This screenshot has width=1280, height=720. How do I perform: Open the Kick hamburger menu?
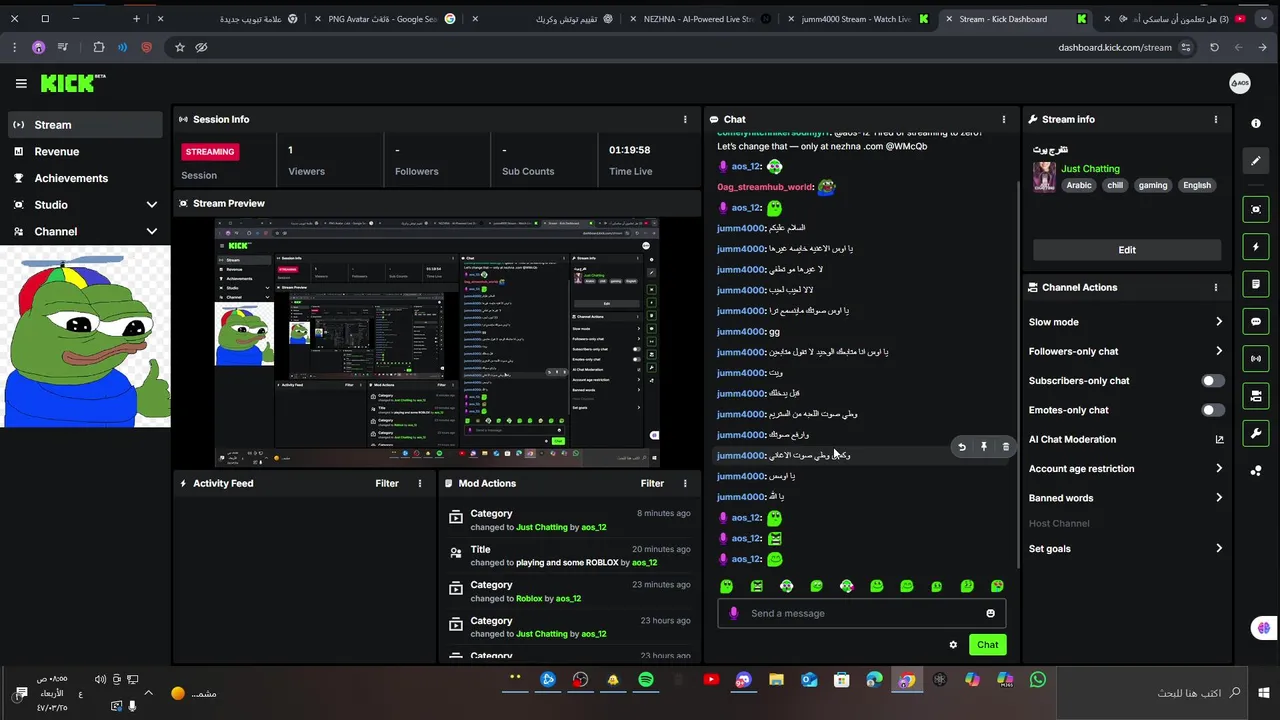pos(21,84)
